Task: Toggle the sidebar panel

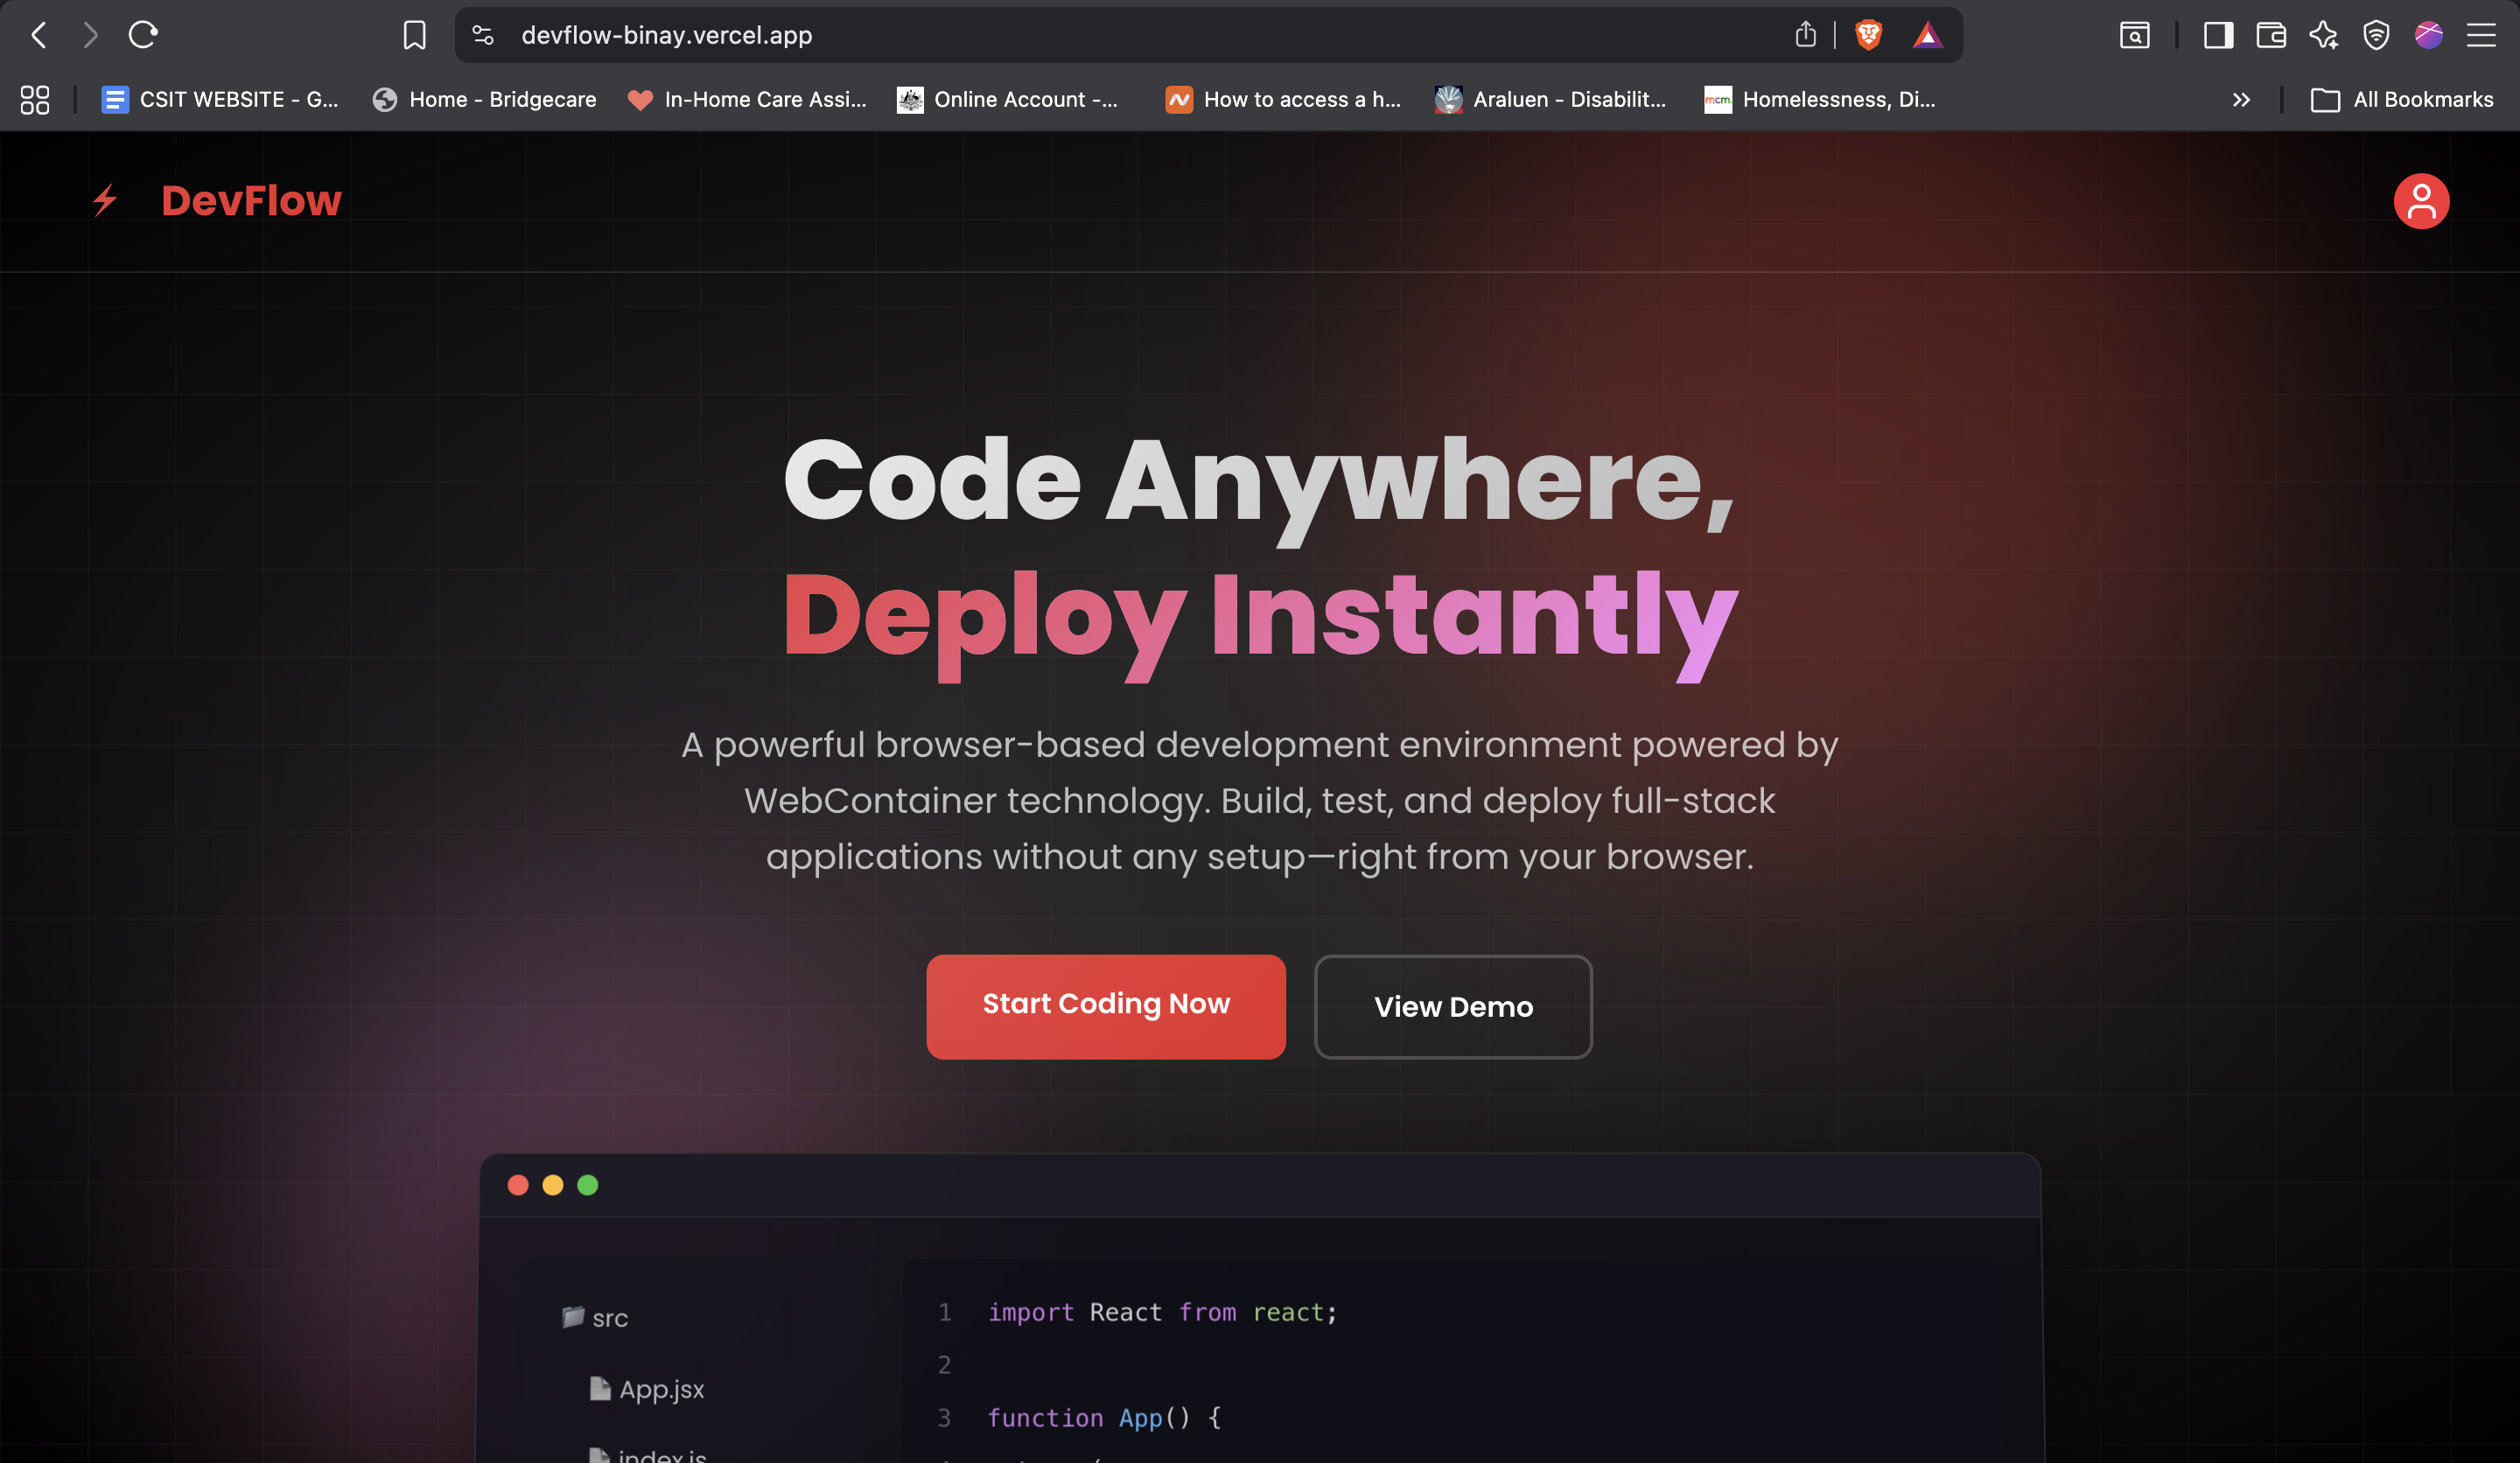Action: click(2218, 35)
